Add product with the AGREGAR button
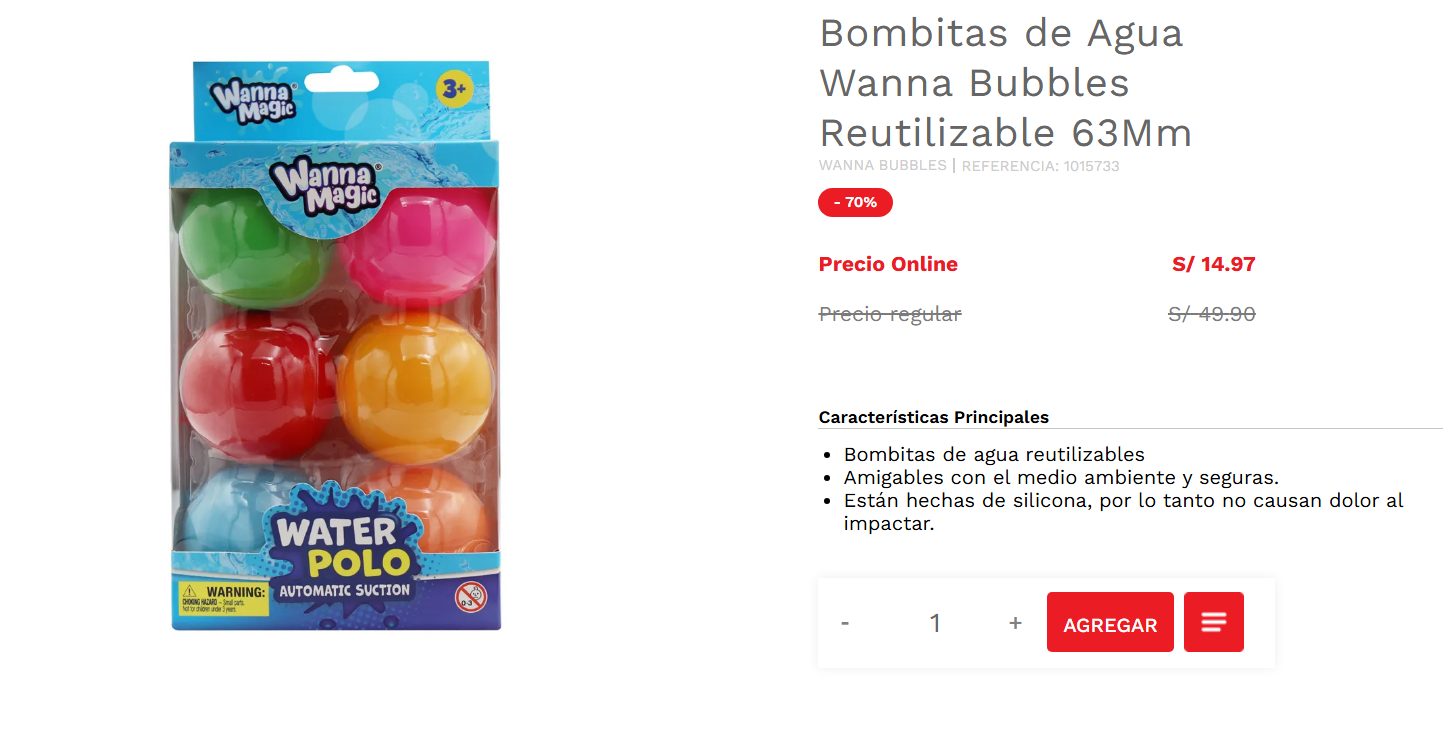This screenshot has width=1443, height=752. 1110,622
